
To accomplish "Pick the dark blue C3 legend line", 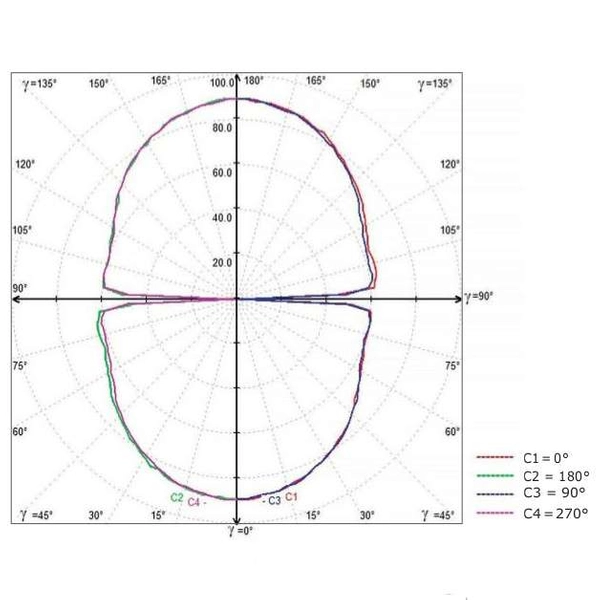I will 496,494.
